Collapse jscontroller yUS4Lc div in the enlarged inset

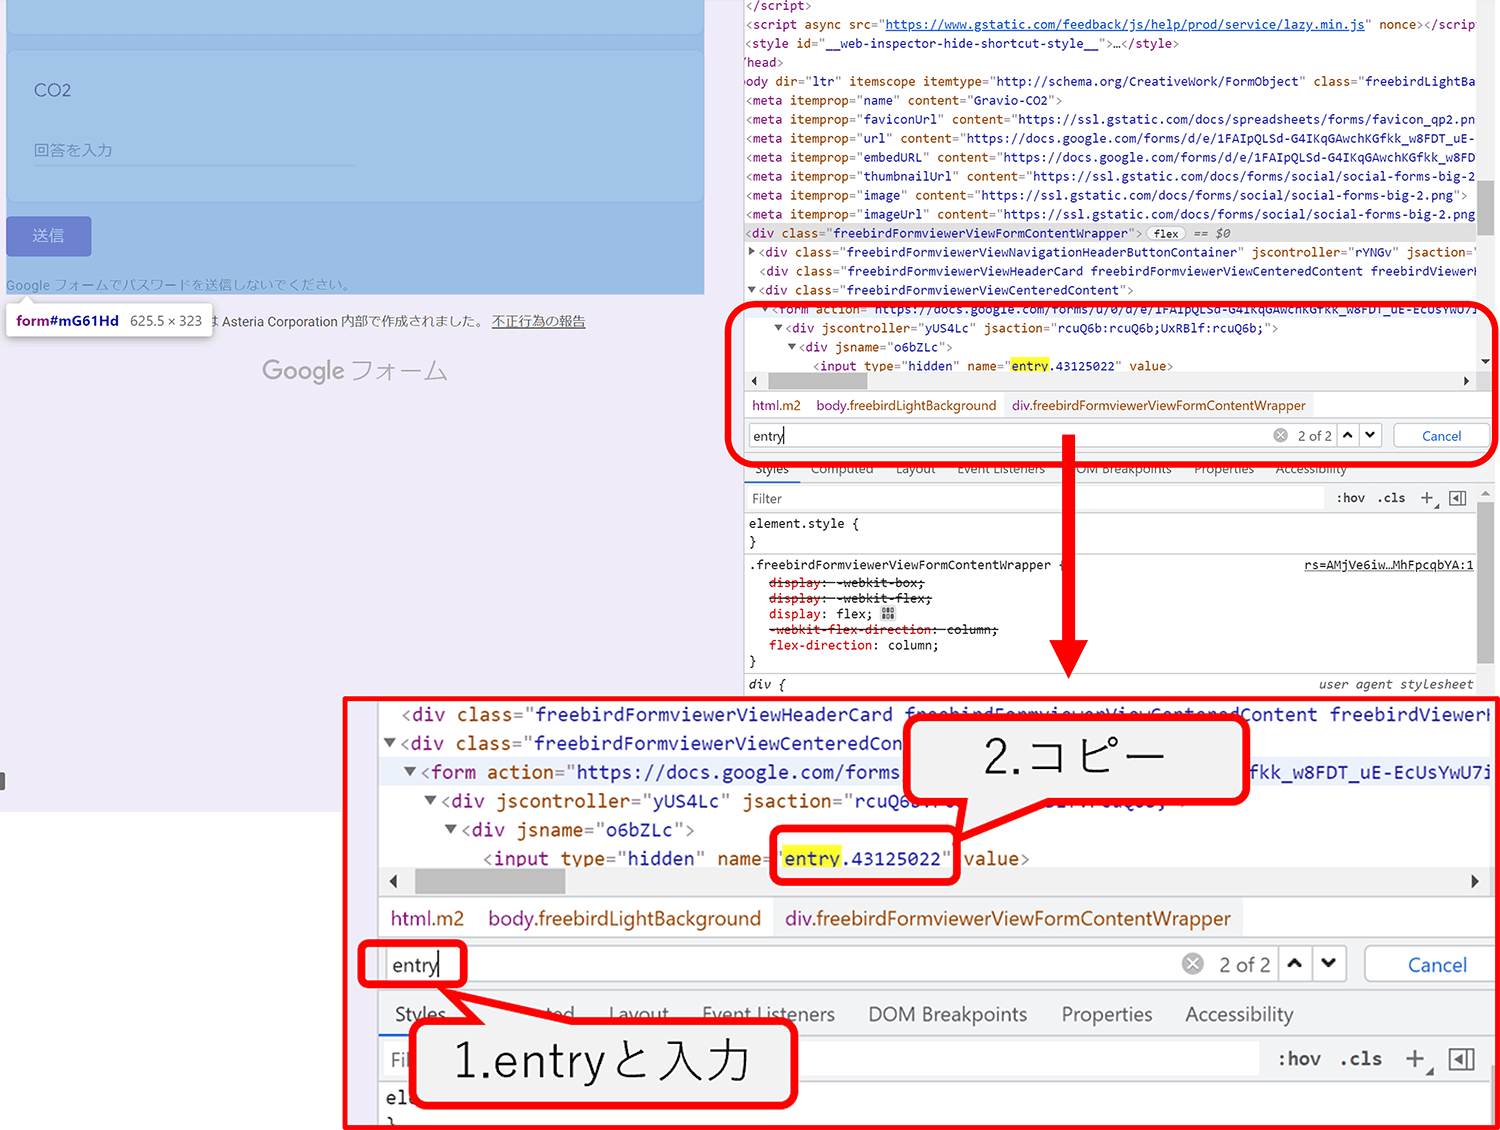tap(430, 801)
